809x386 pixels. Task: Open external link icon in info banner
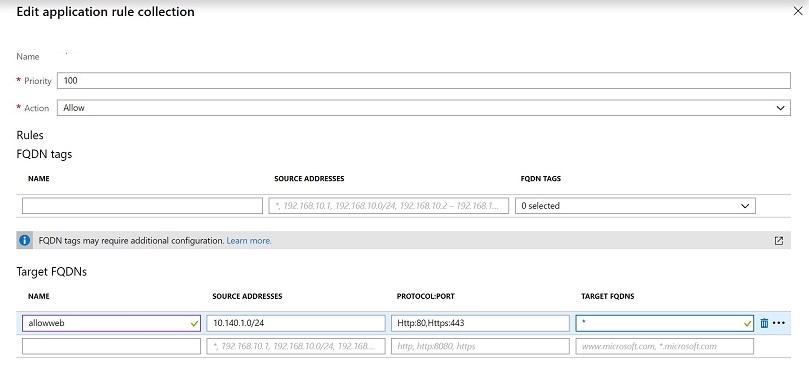click(779, 240)
